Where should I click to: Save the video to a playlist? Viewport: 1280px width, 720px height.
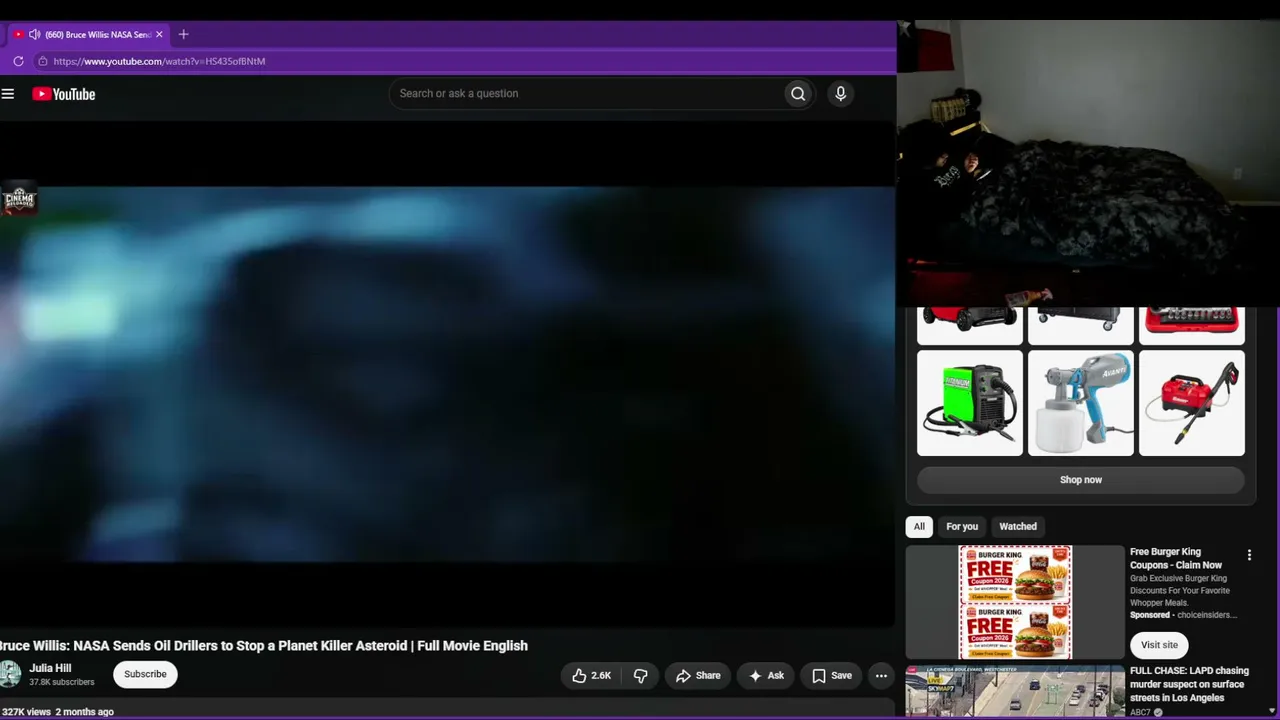(x=832, y=676)
